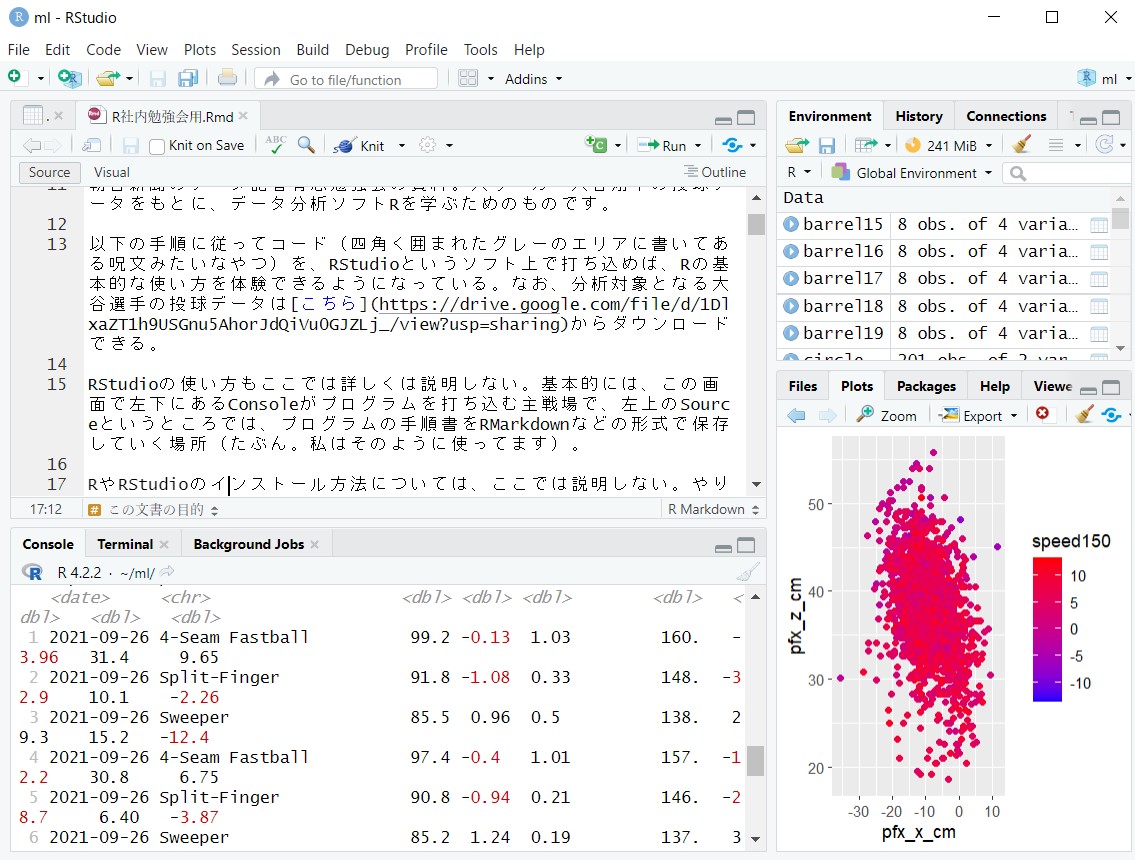Click the editor vertical scrollbar thumb
The width and height of the screenshot is (1135, 860).
[x=756, y=224]
